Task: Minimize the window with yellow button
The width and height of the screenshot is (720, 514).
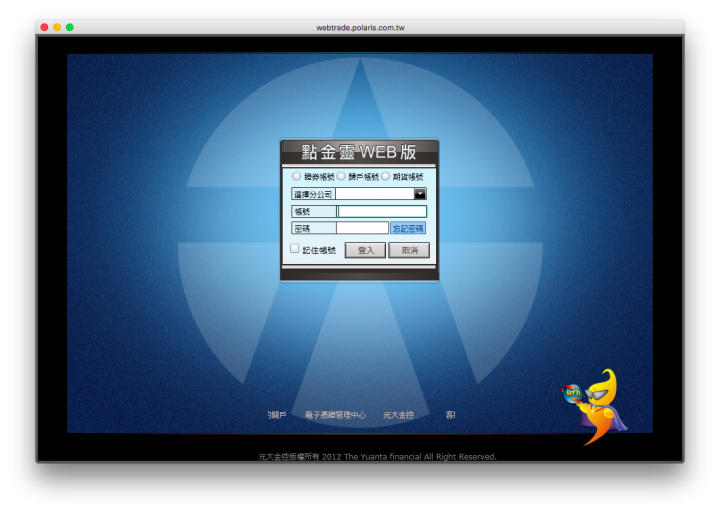Action: click(57, 27)
